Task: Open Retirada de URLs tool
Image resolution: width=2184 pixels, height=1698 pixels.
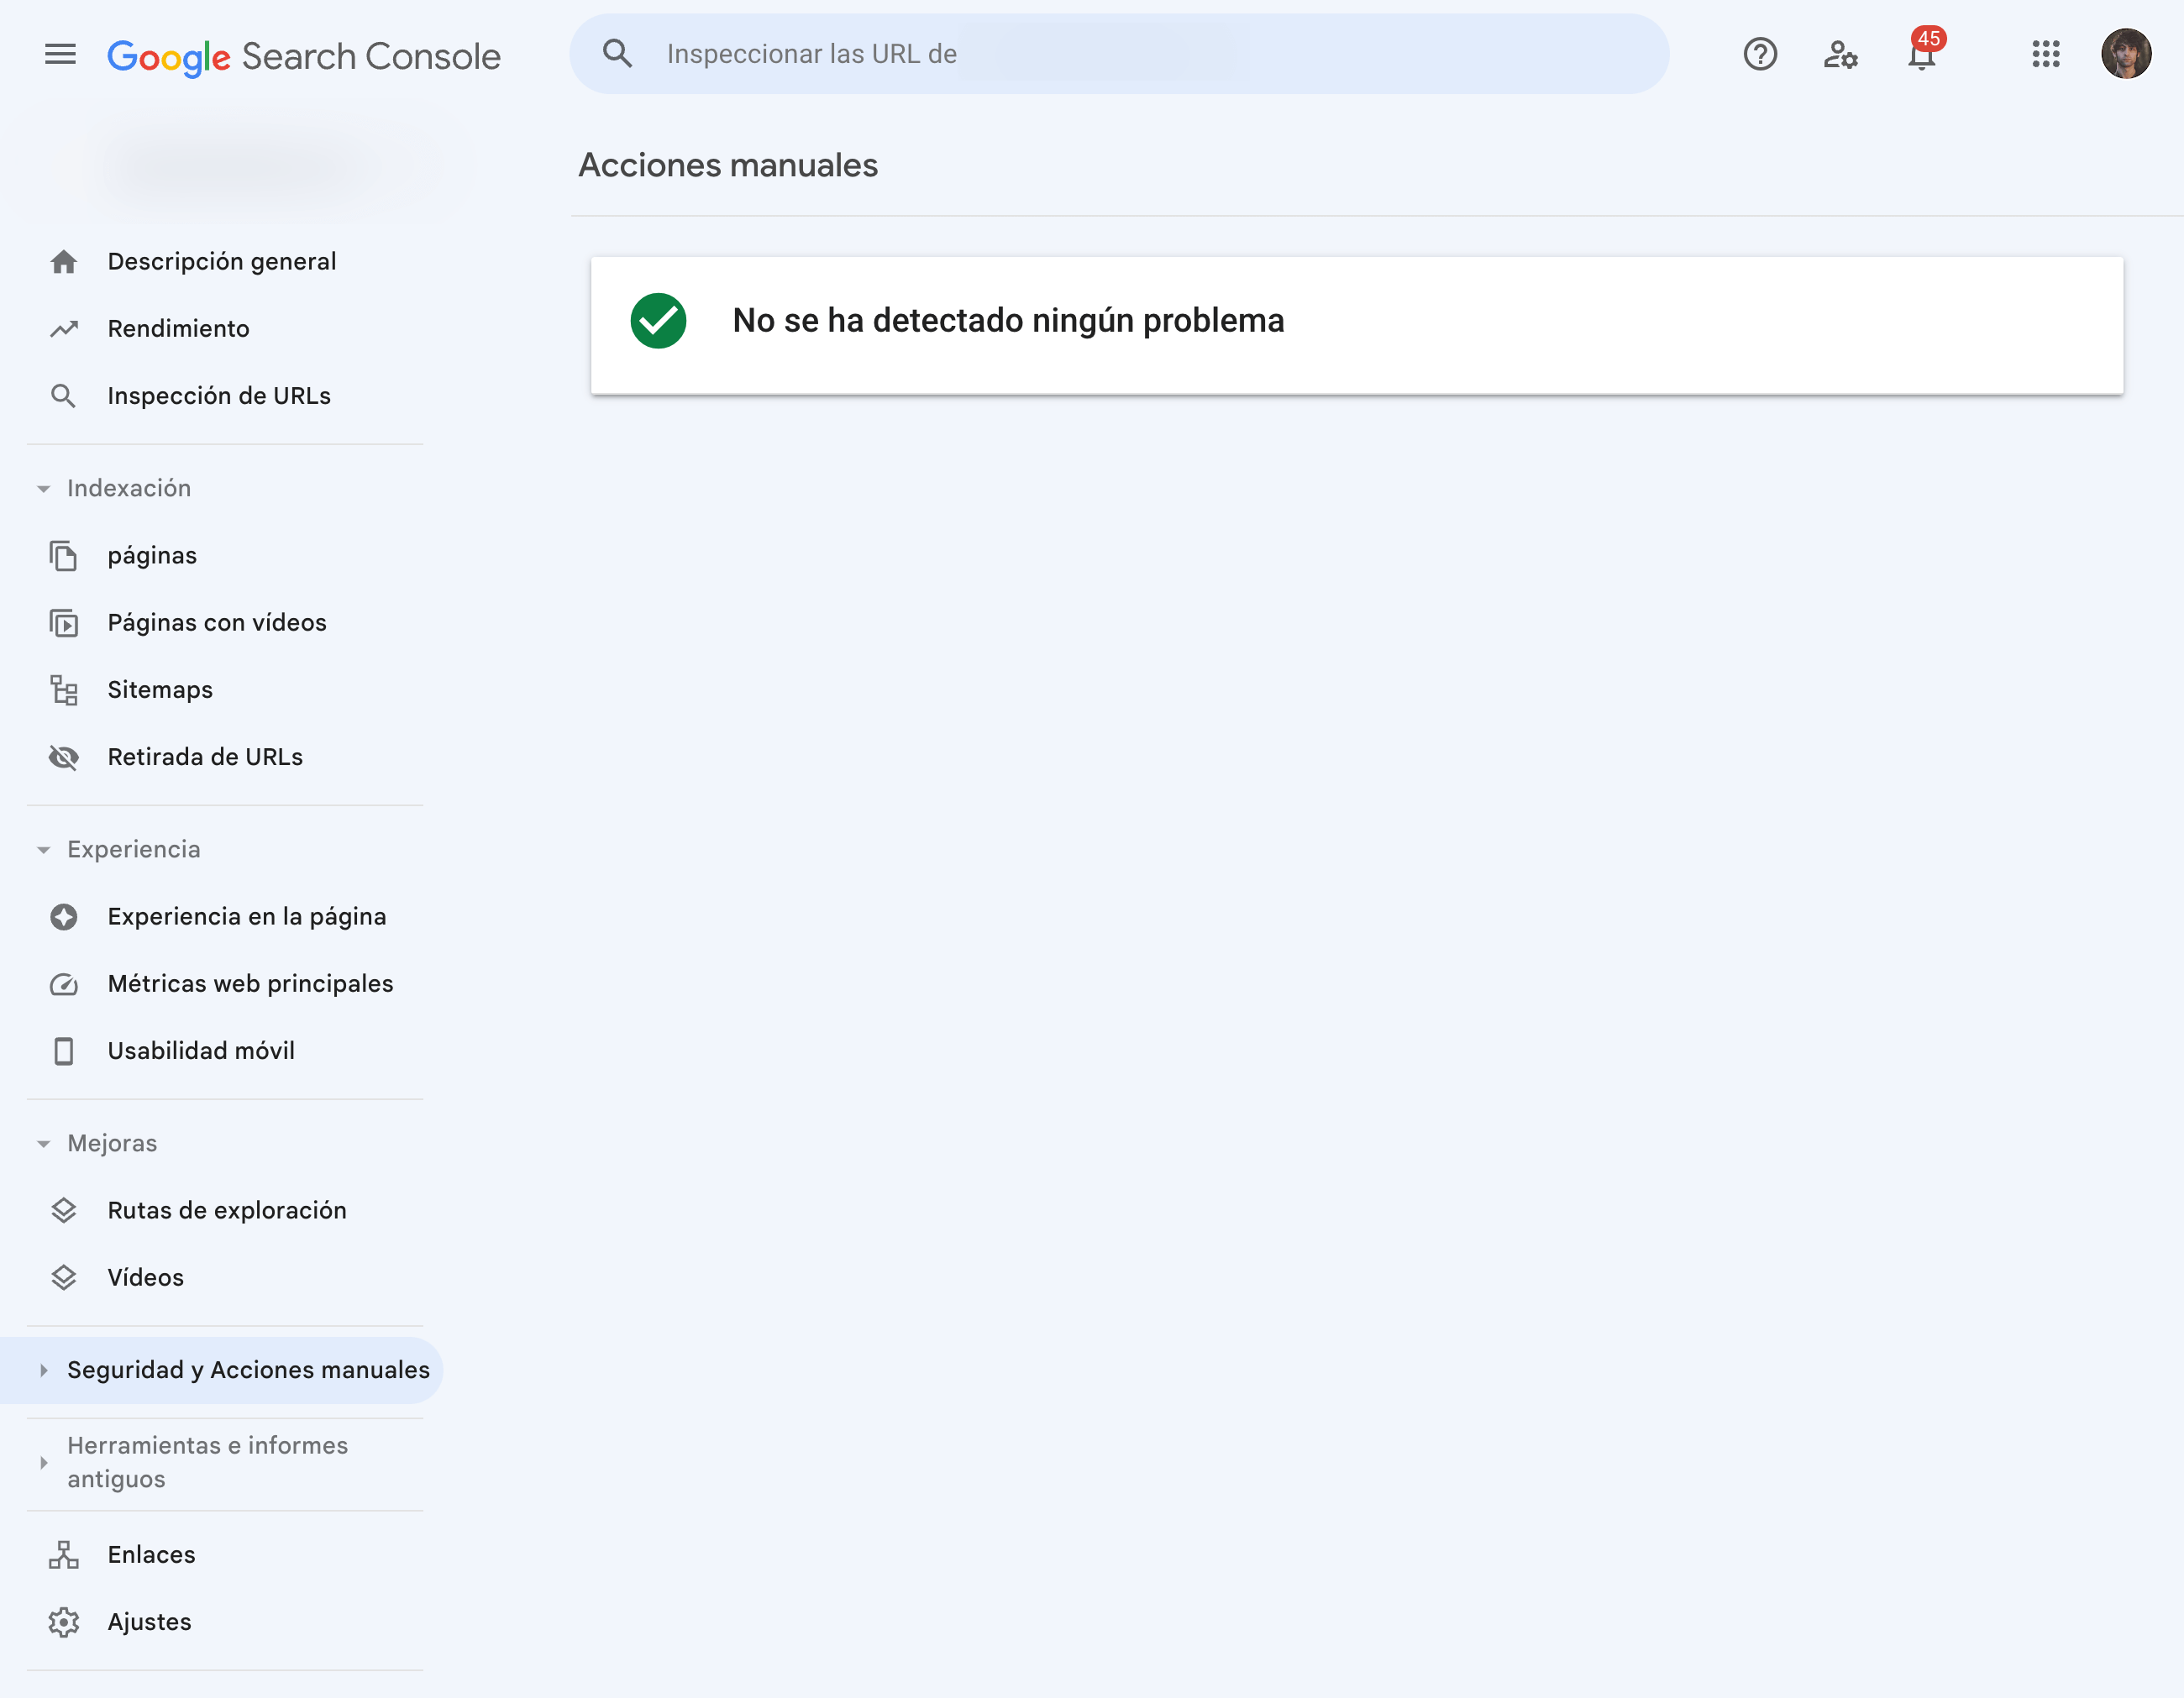Action: 205,757
